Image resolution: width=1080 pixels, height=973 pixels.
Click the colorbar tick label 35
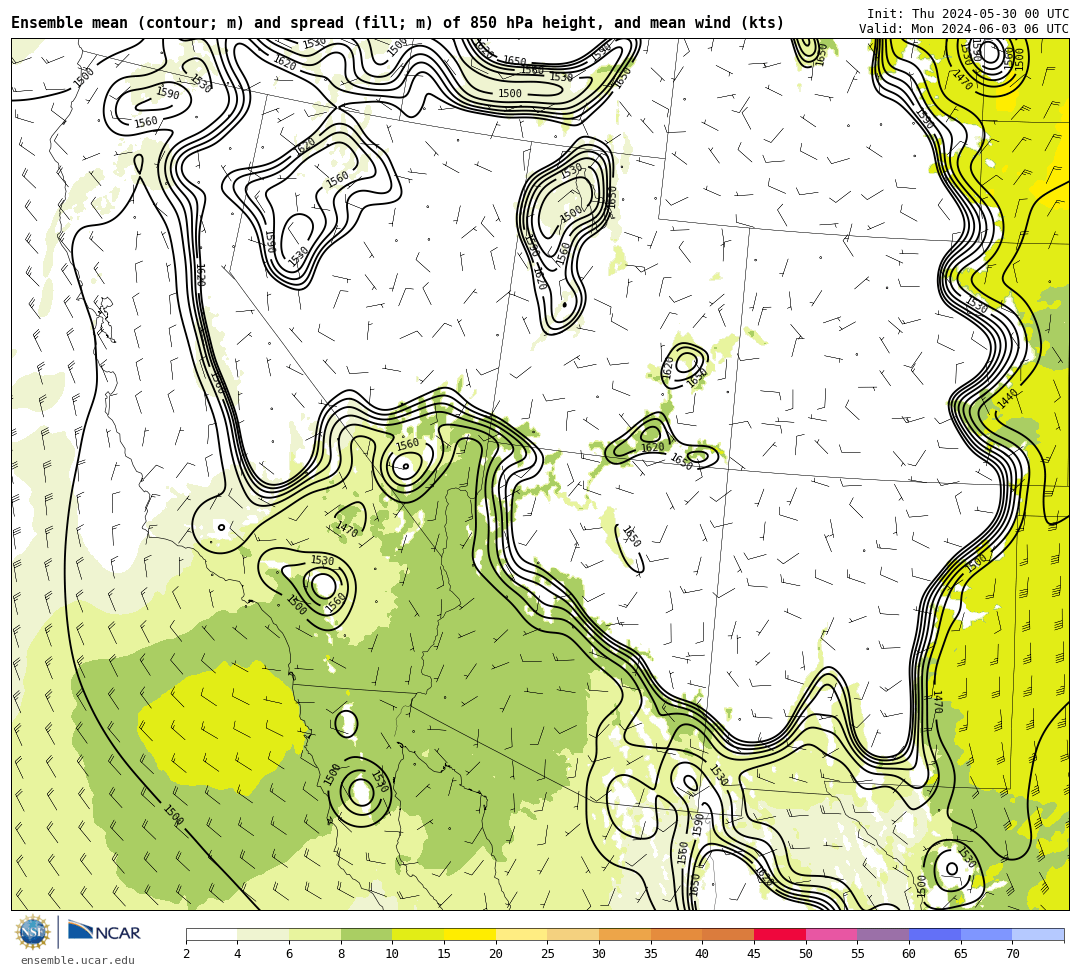pos(651,954)
